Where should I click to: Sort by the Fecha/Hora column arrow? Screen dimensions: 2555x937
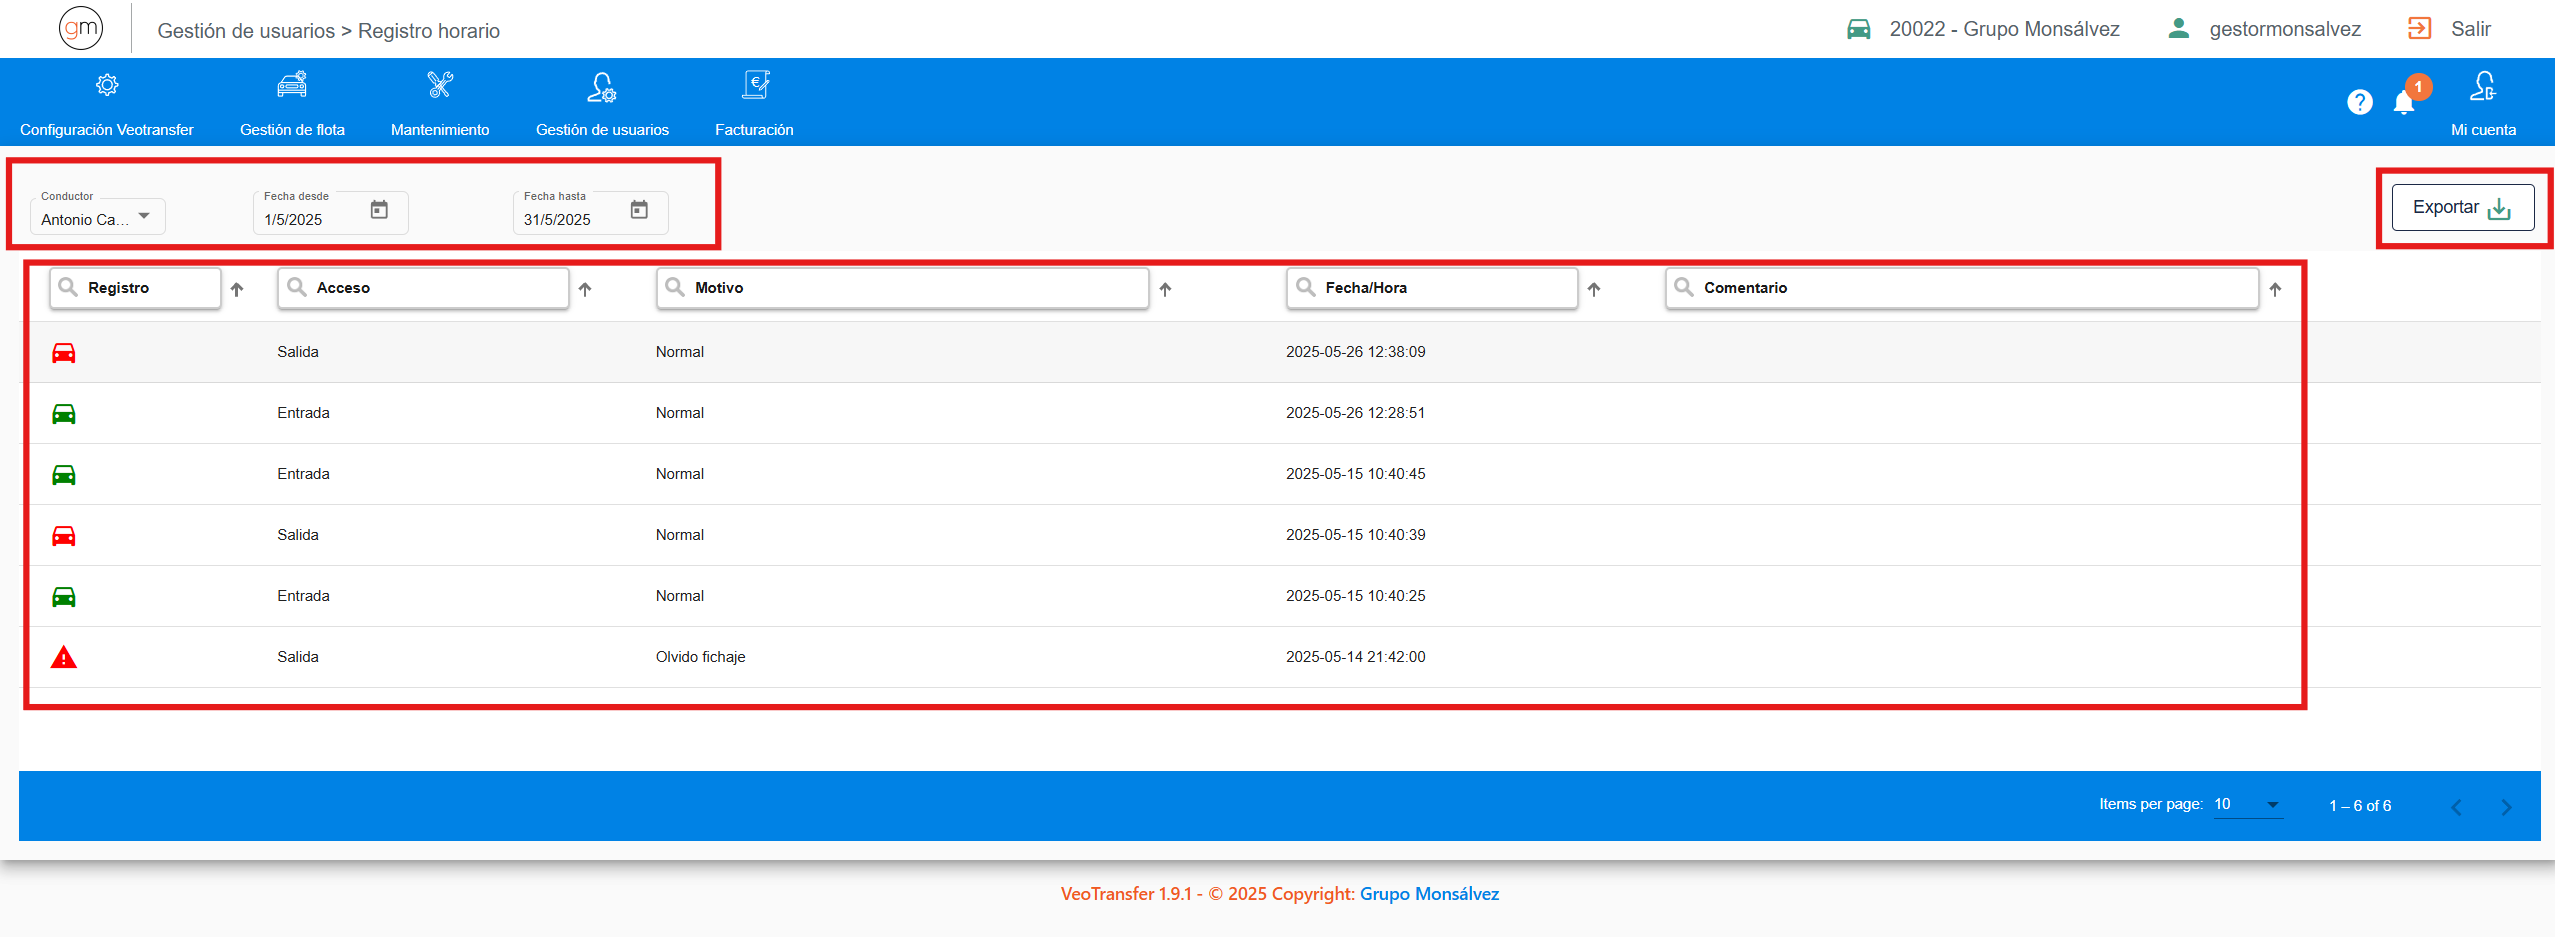(1594, 289)
